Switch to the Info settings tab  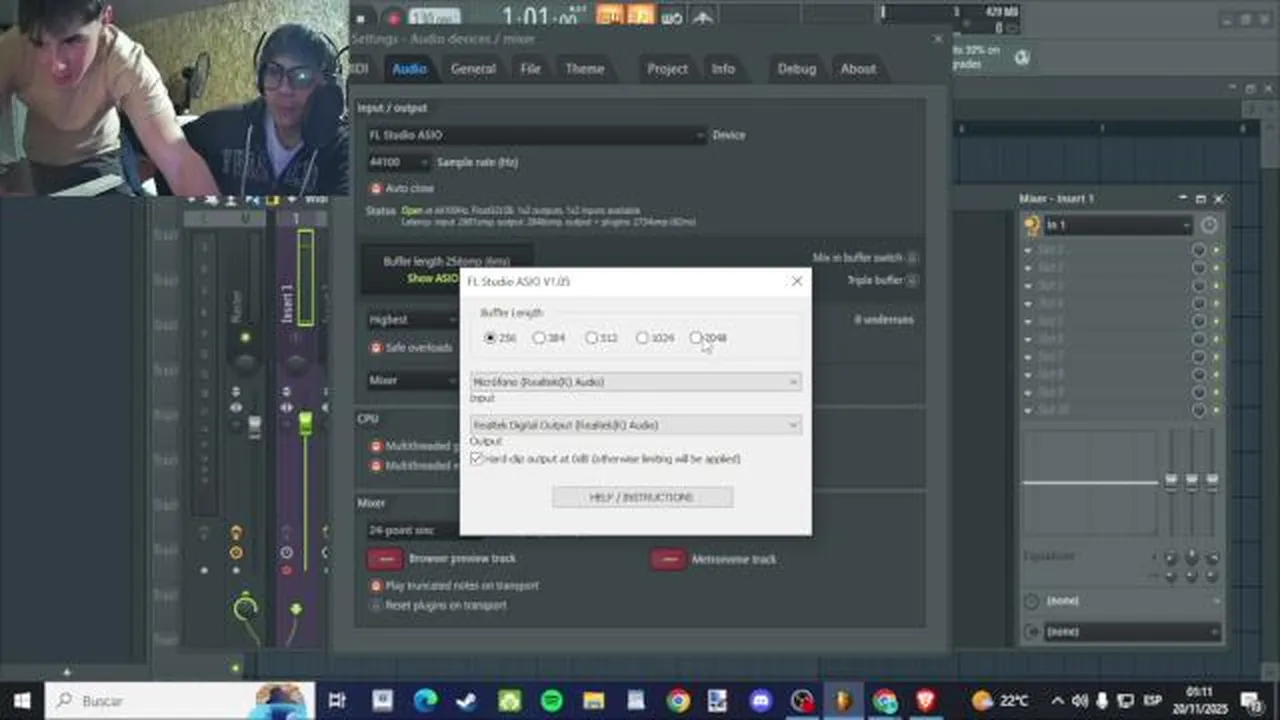723,69
